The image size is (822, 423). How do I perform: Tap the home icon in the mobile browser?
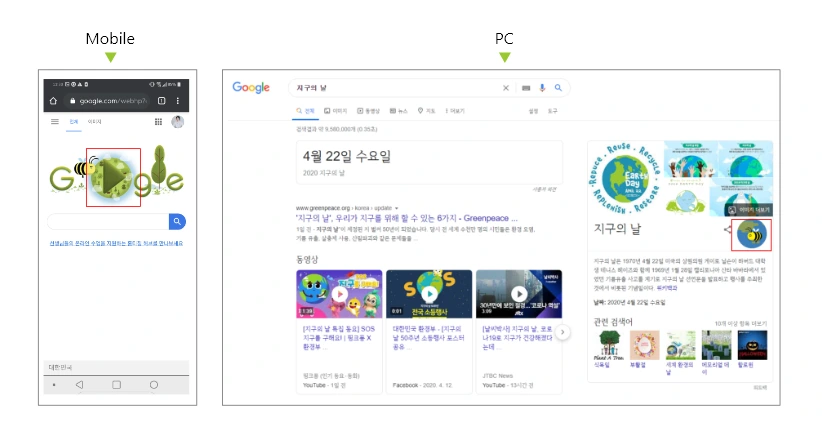[x=53, y=101]
